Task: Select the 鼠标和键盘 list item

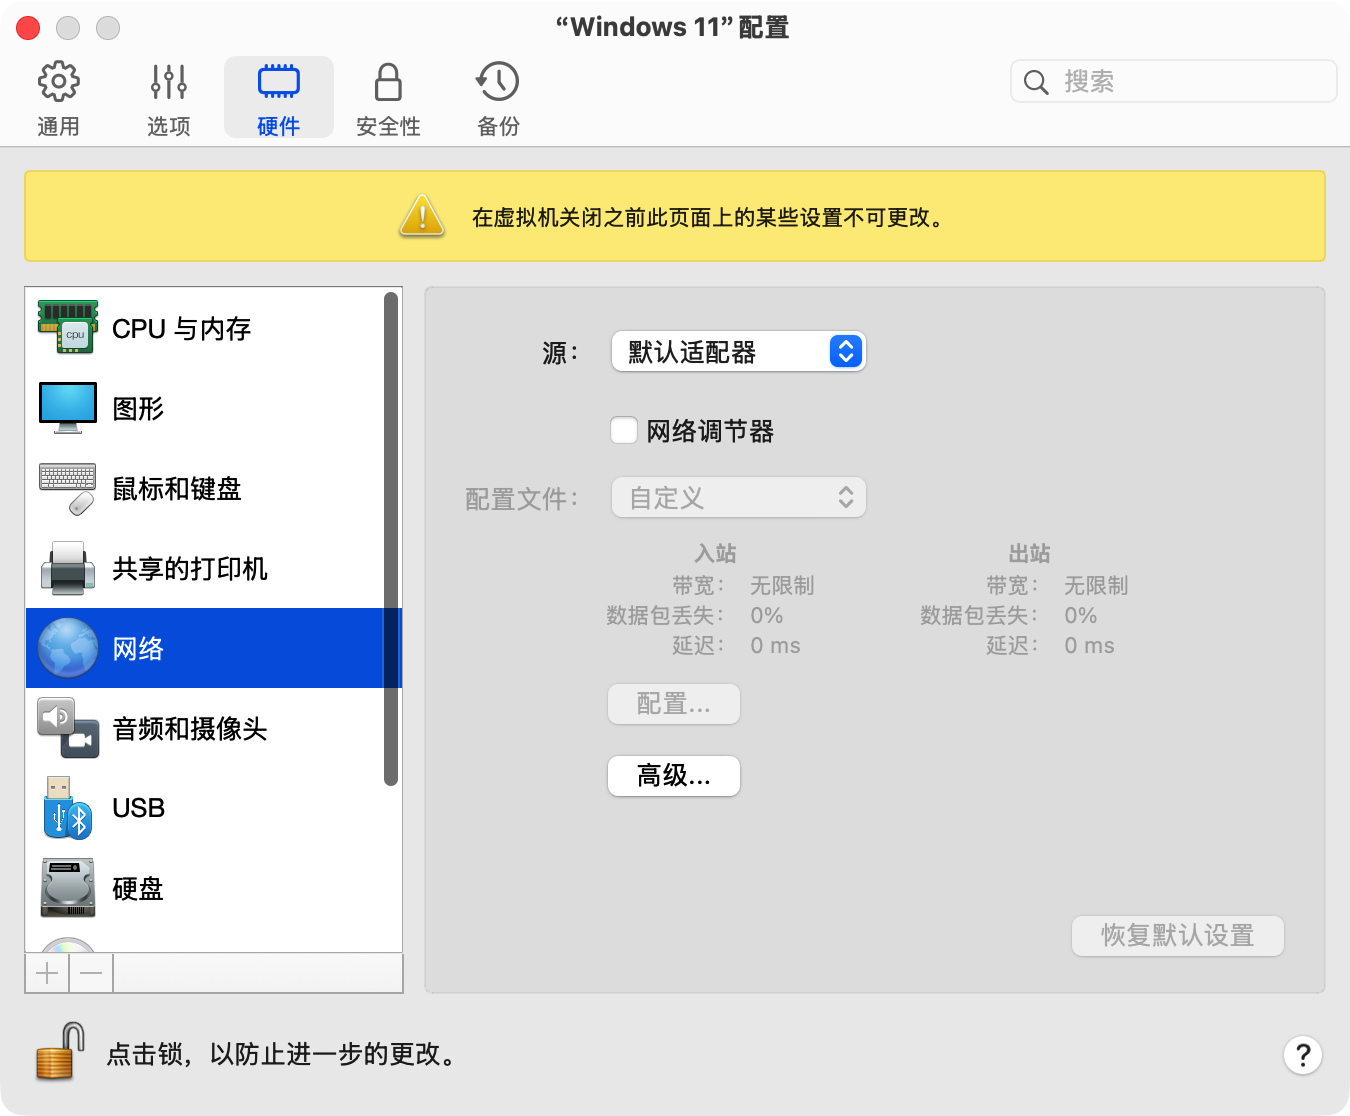Action: (x=205, y=488)
